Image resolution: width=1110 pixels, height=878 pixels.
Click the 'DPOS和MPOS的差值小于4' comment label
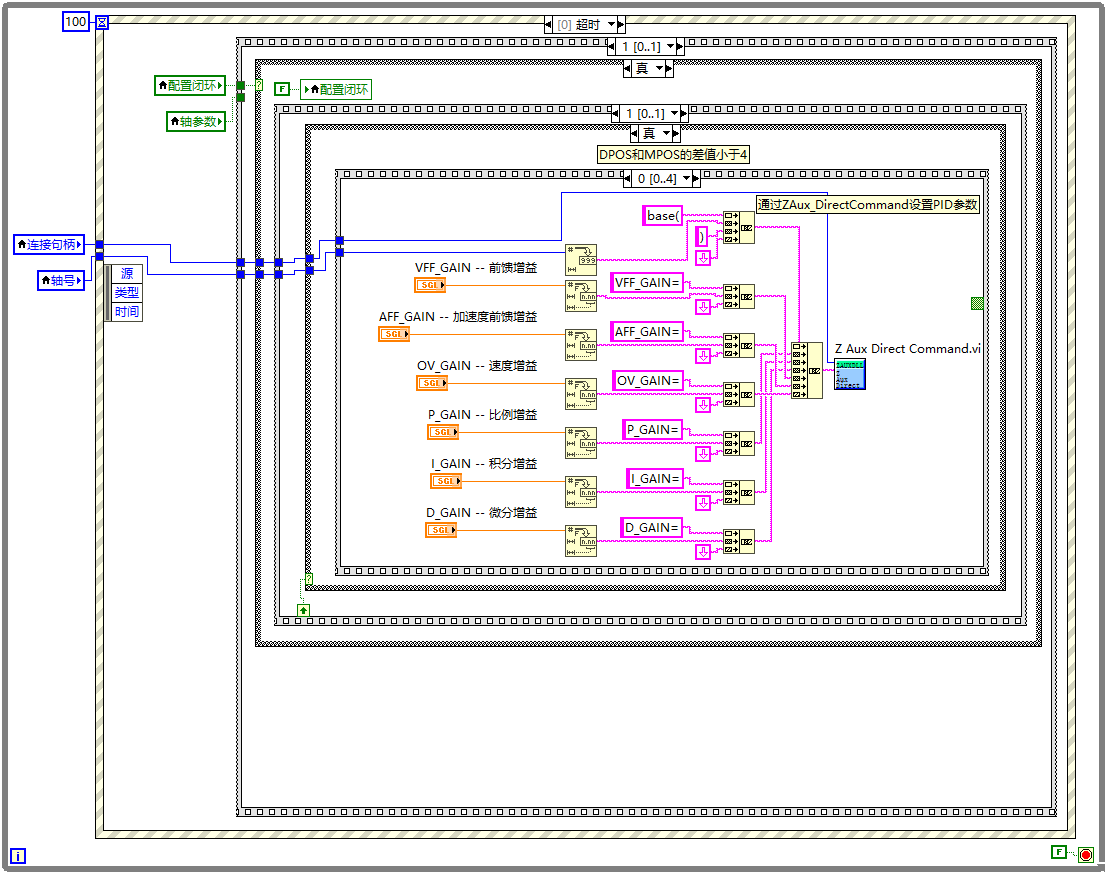coord(673,154)
